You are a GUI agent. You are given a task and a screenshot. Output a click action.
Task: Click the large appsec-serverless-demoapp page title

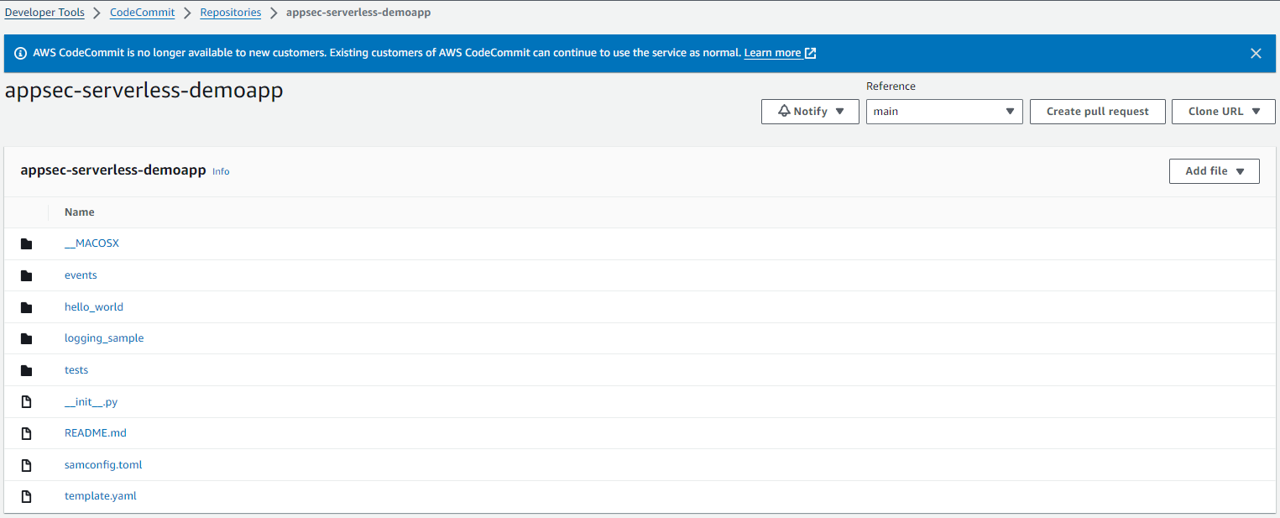point(144,91)
